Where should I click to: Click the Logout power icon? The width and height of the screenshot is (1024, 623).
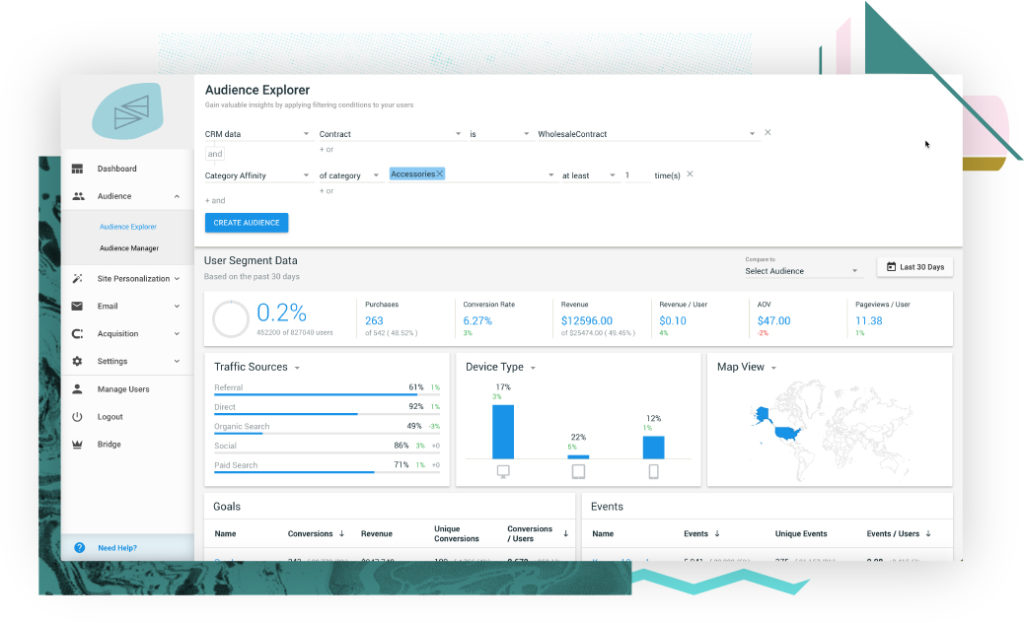pyautogui.click(x=77, y=417)
